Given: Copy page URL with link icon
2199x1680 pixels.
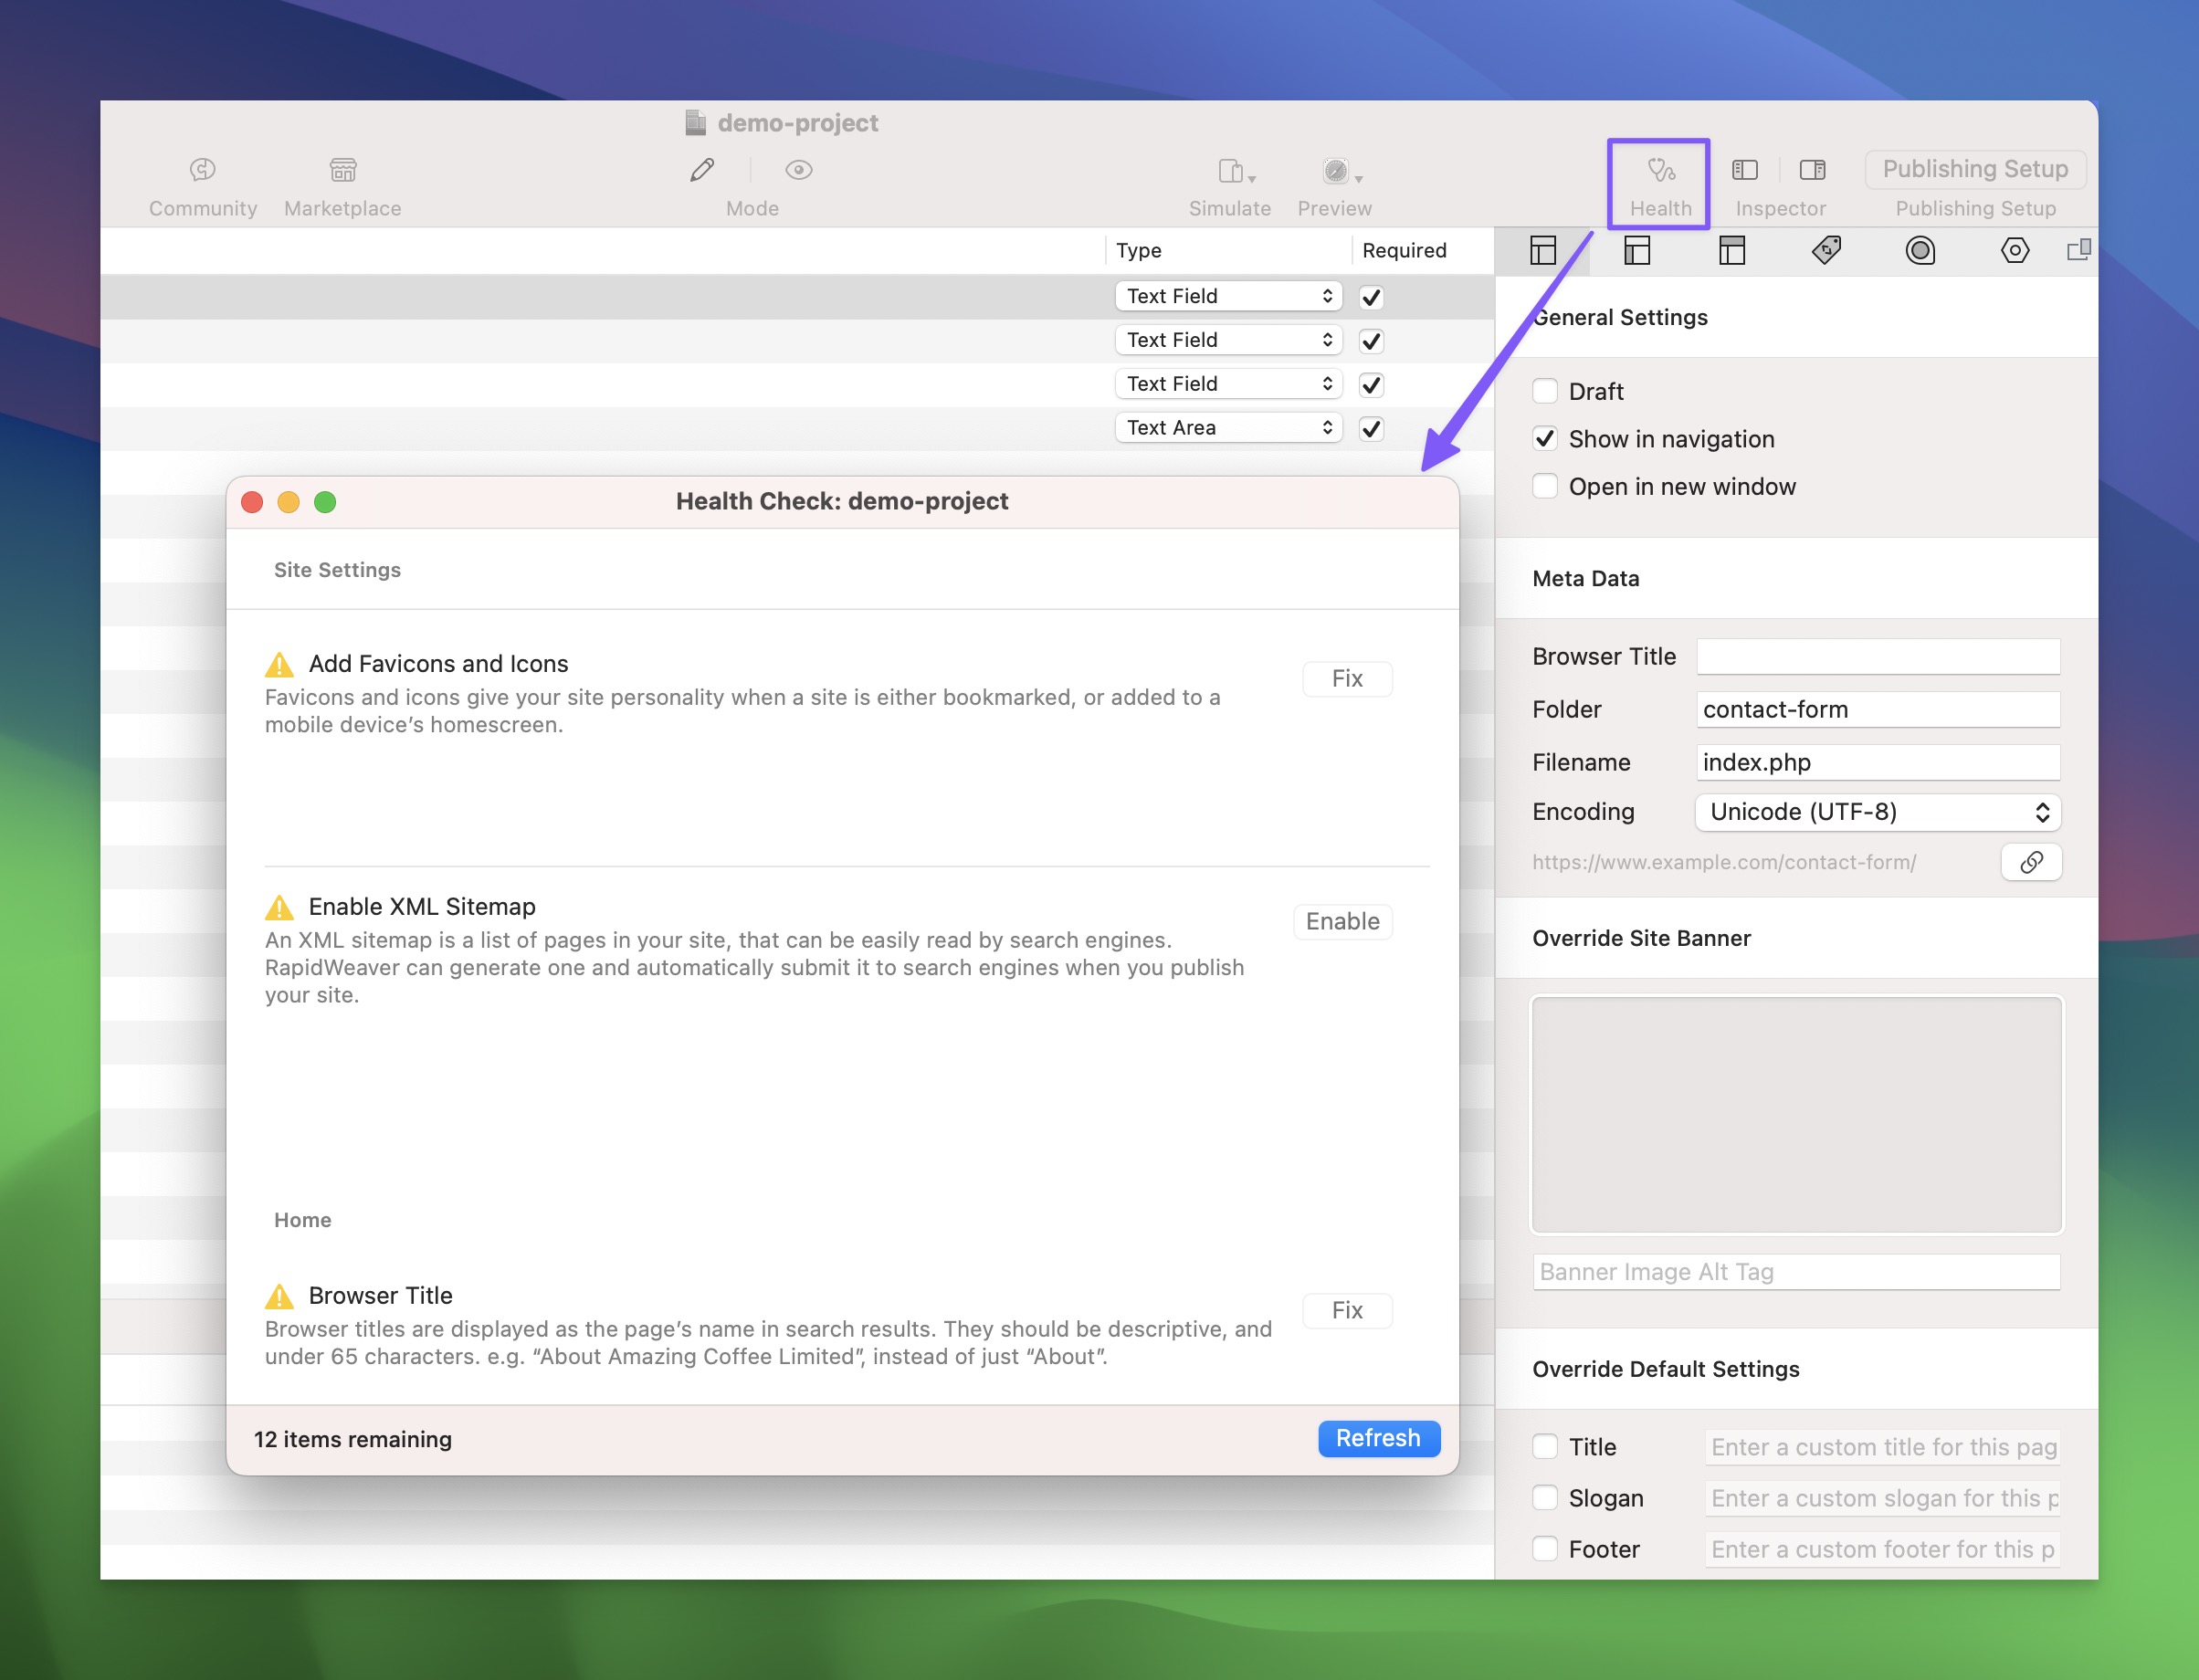Looking at the screenshot, I should [2030, 862].
